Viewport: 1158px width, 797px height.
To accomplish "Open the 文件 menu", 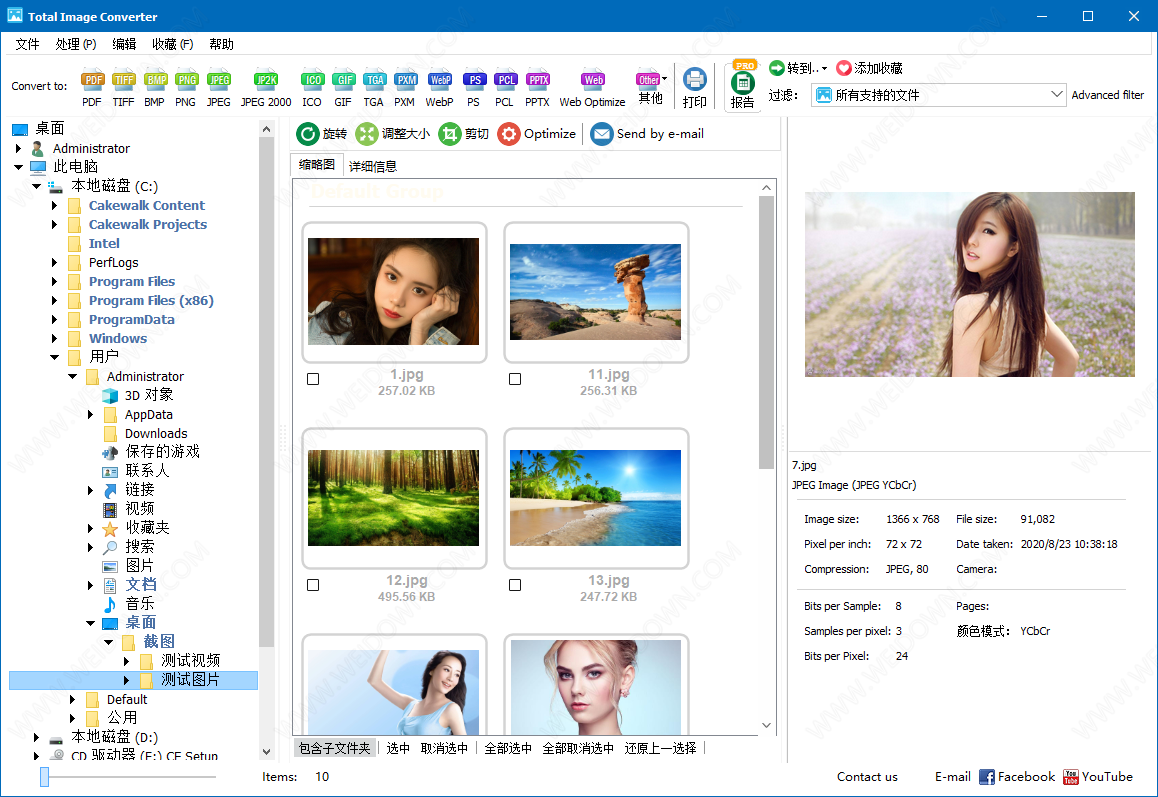I will 27,44.
